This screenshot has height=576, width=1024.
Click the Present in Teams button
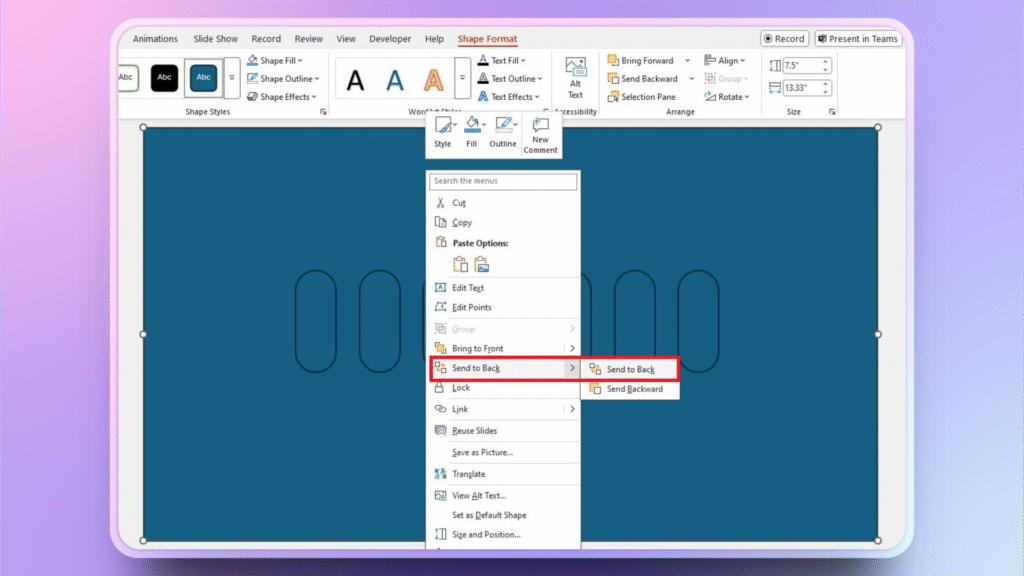point(858,39)
